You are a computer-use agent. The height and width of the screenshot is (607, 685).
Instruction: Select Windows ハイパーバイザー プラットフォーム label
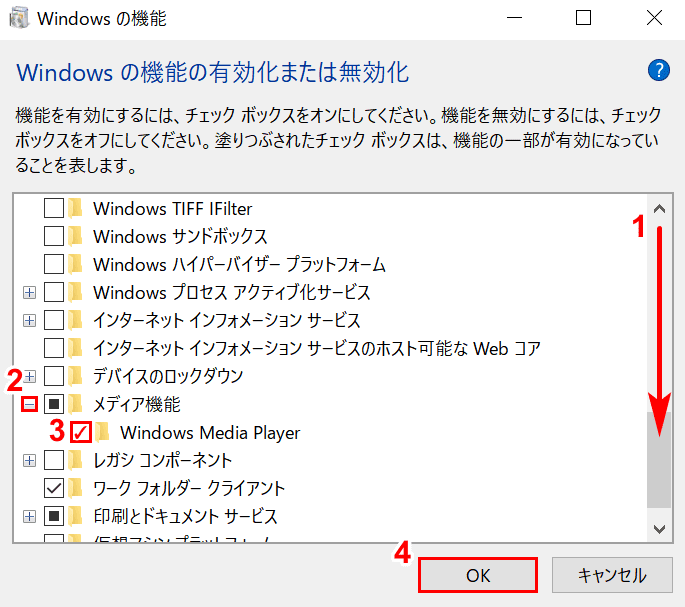coord(239,264)
